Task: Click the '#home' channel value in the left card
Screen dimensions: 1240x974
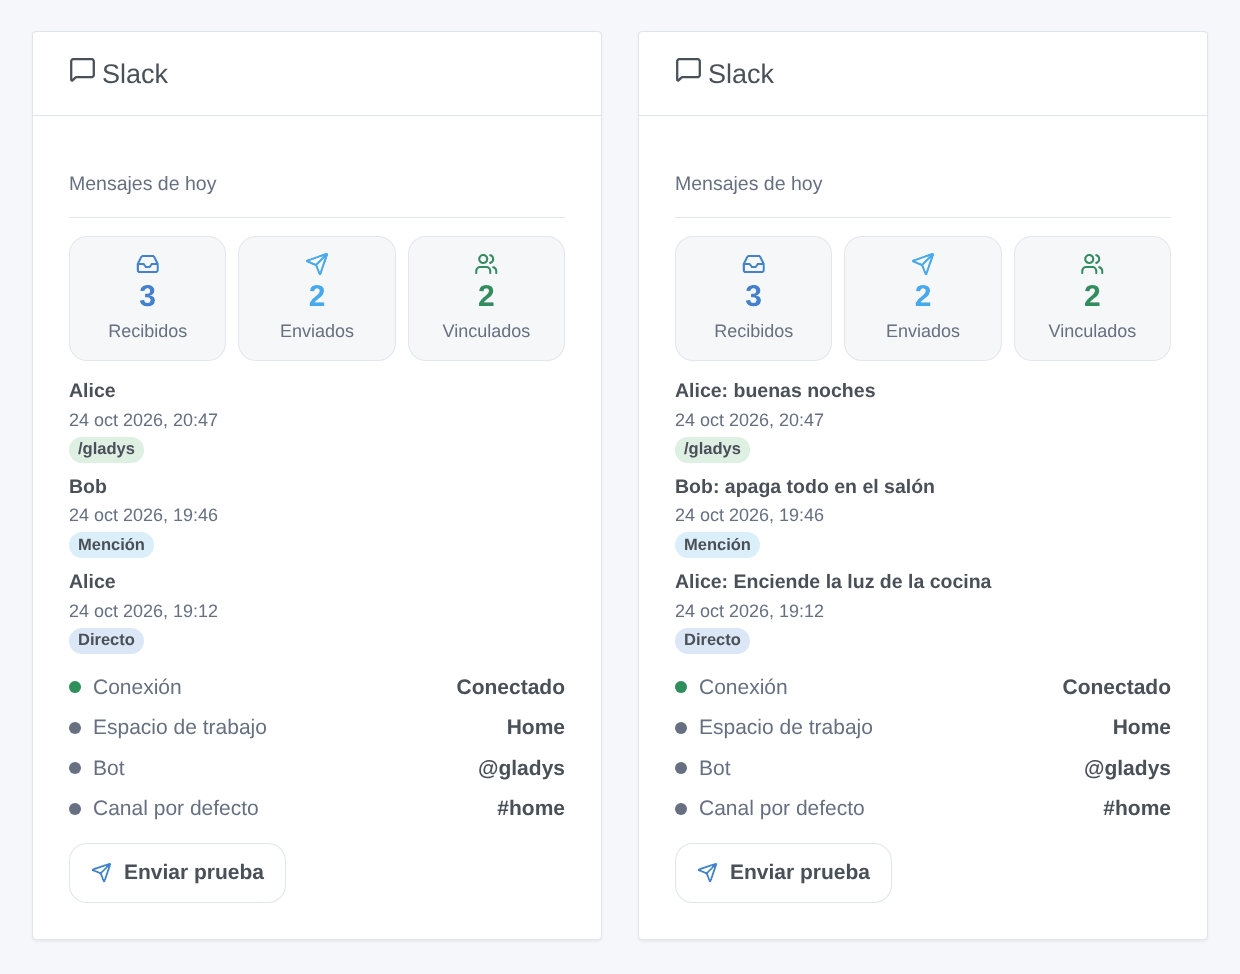Action: click(x=531, y=808)
